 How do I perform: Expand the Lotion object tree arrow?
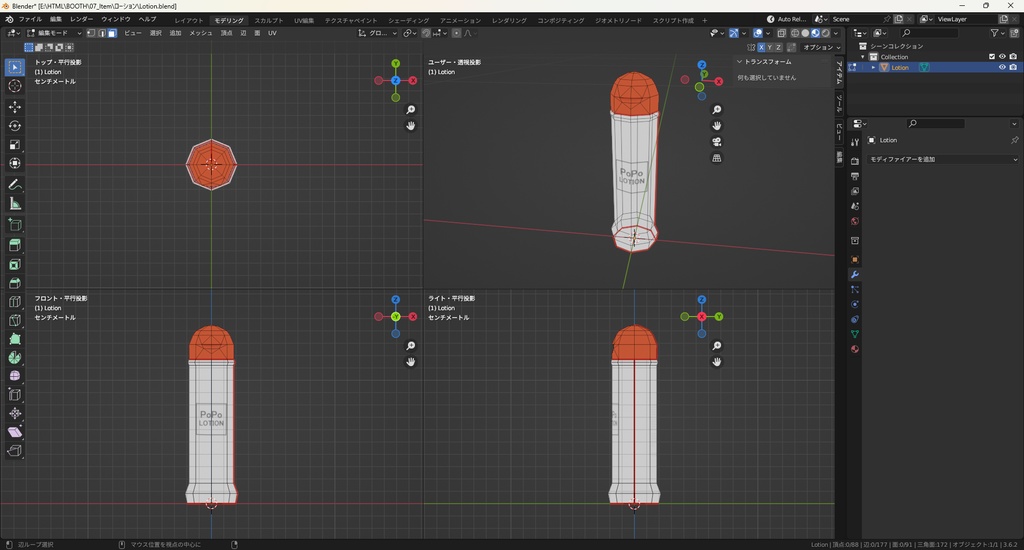(x=873, y=67)
